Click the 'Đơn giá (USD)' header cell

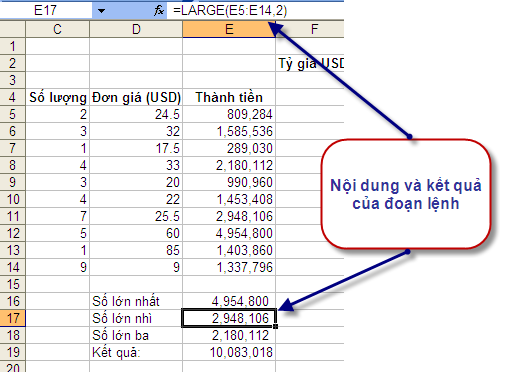click(x=136, y=97)
